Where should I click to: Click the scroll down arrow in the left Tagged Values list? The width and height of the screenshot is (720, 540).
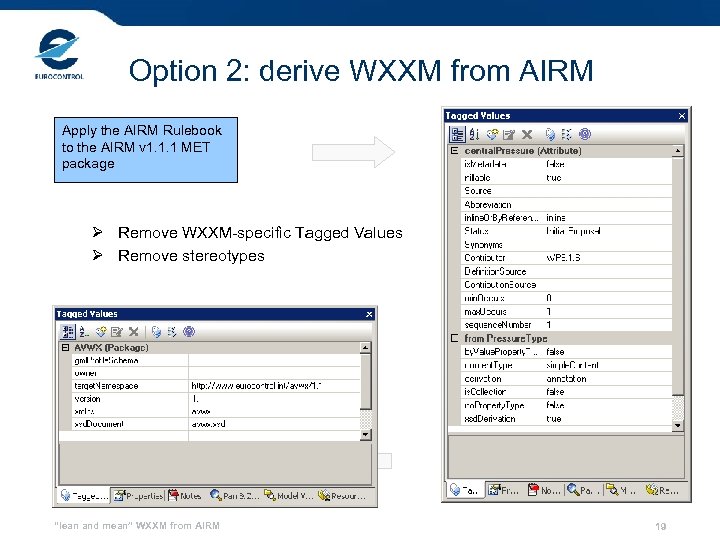[366, 434]
